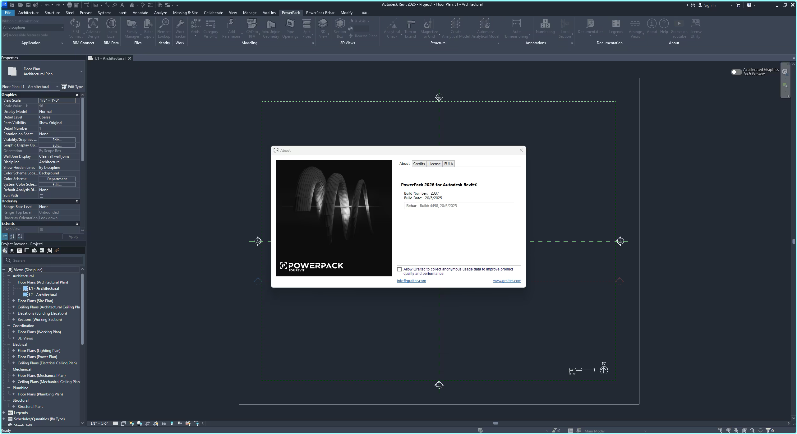The width and height of the screenshot is (797, 434).
Task: Open the View Scale dropdown field
Action: [58, 101]
